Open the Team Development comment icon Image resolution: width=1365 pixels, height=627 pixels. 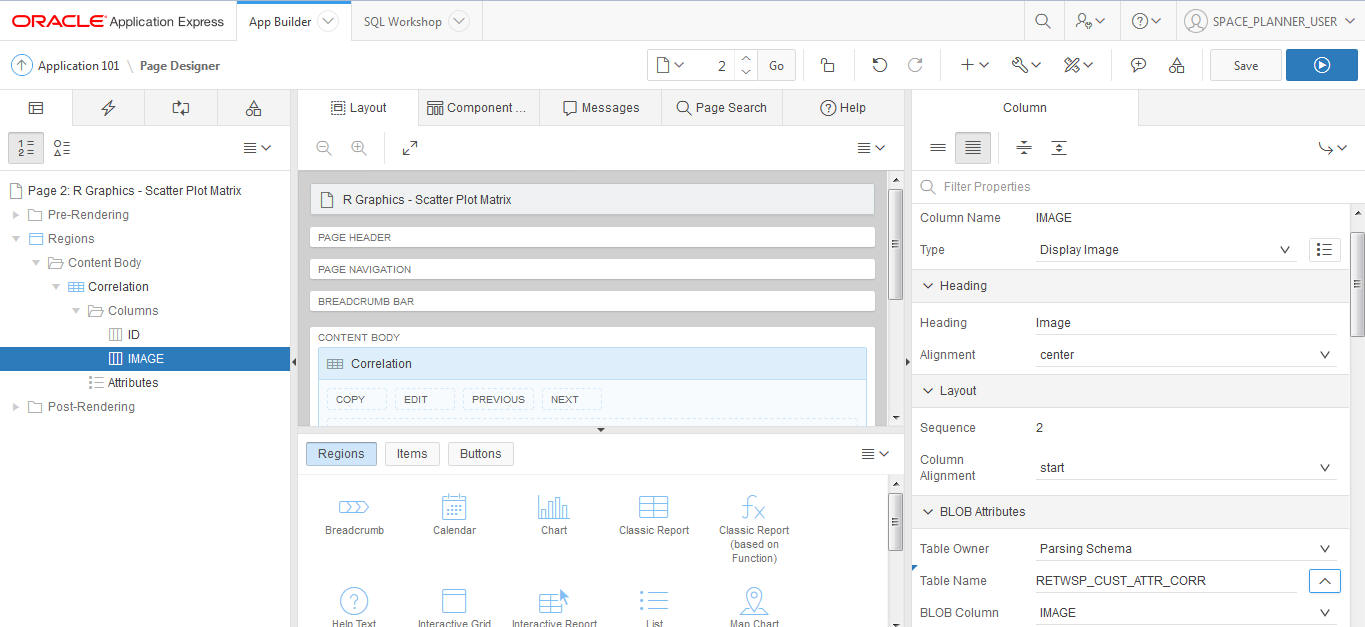pos(1138,65)
